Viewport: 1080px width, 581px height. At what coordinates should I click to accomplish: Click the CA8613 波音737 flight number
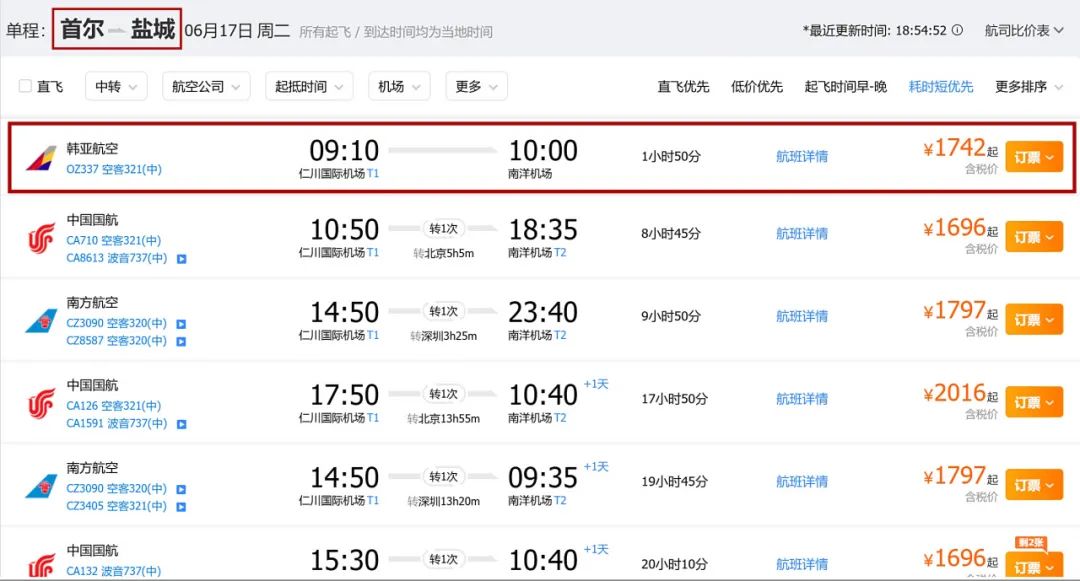point(116,258)
